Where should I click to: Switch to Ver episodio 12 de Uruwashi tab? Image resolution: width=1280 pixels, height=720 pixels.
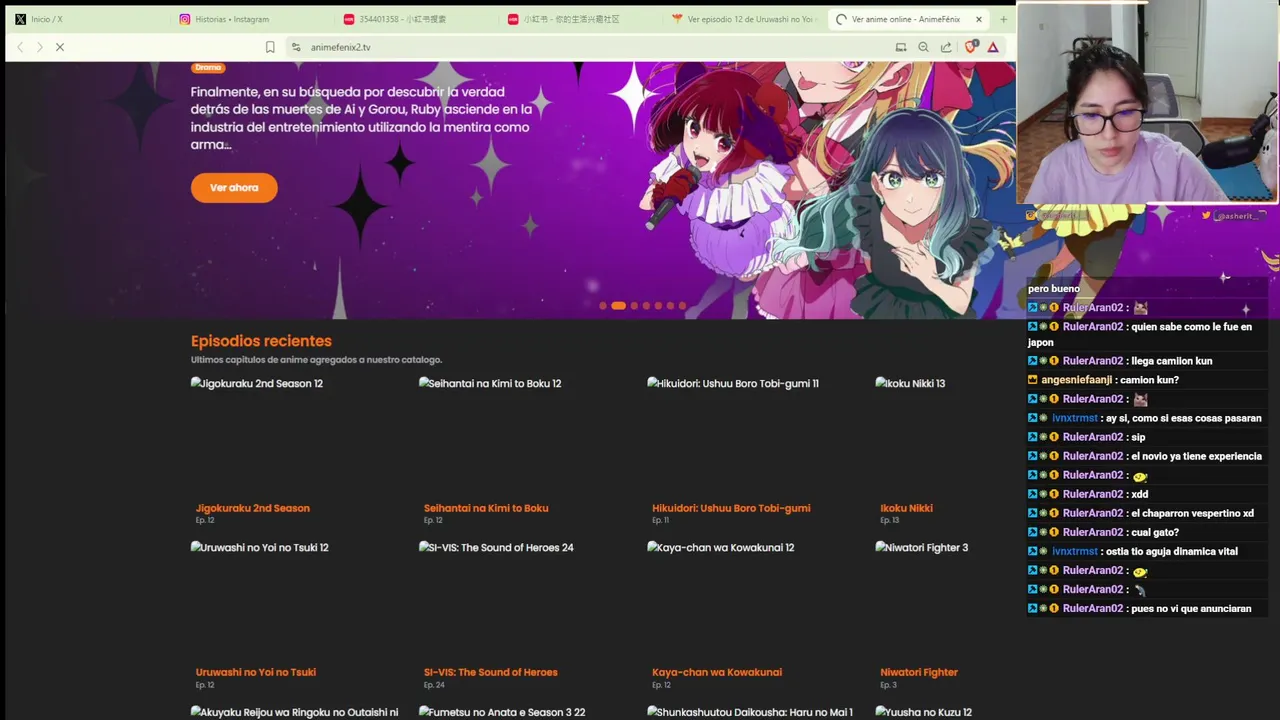[743, 19]
